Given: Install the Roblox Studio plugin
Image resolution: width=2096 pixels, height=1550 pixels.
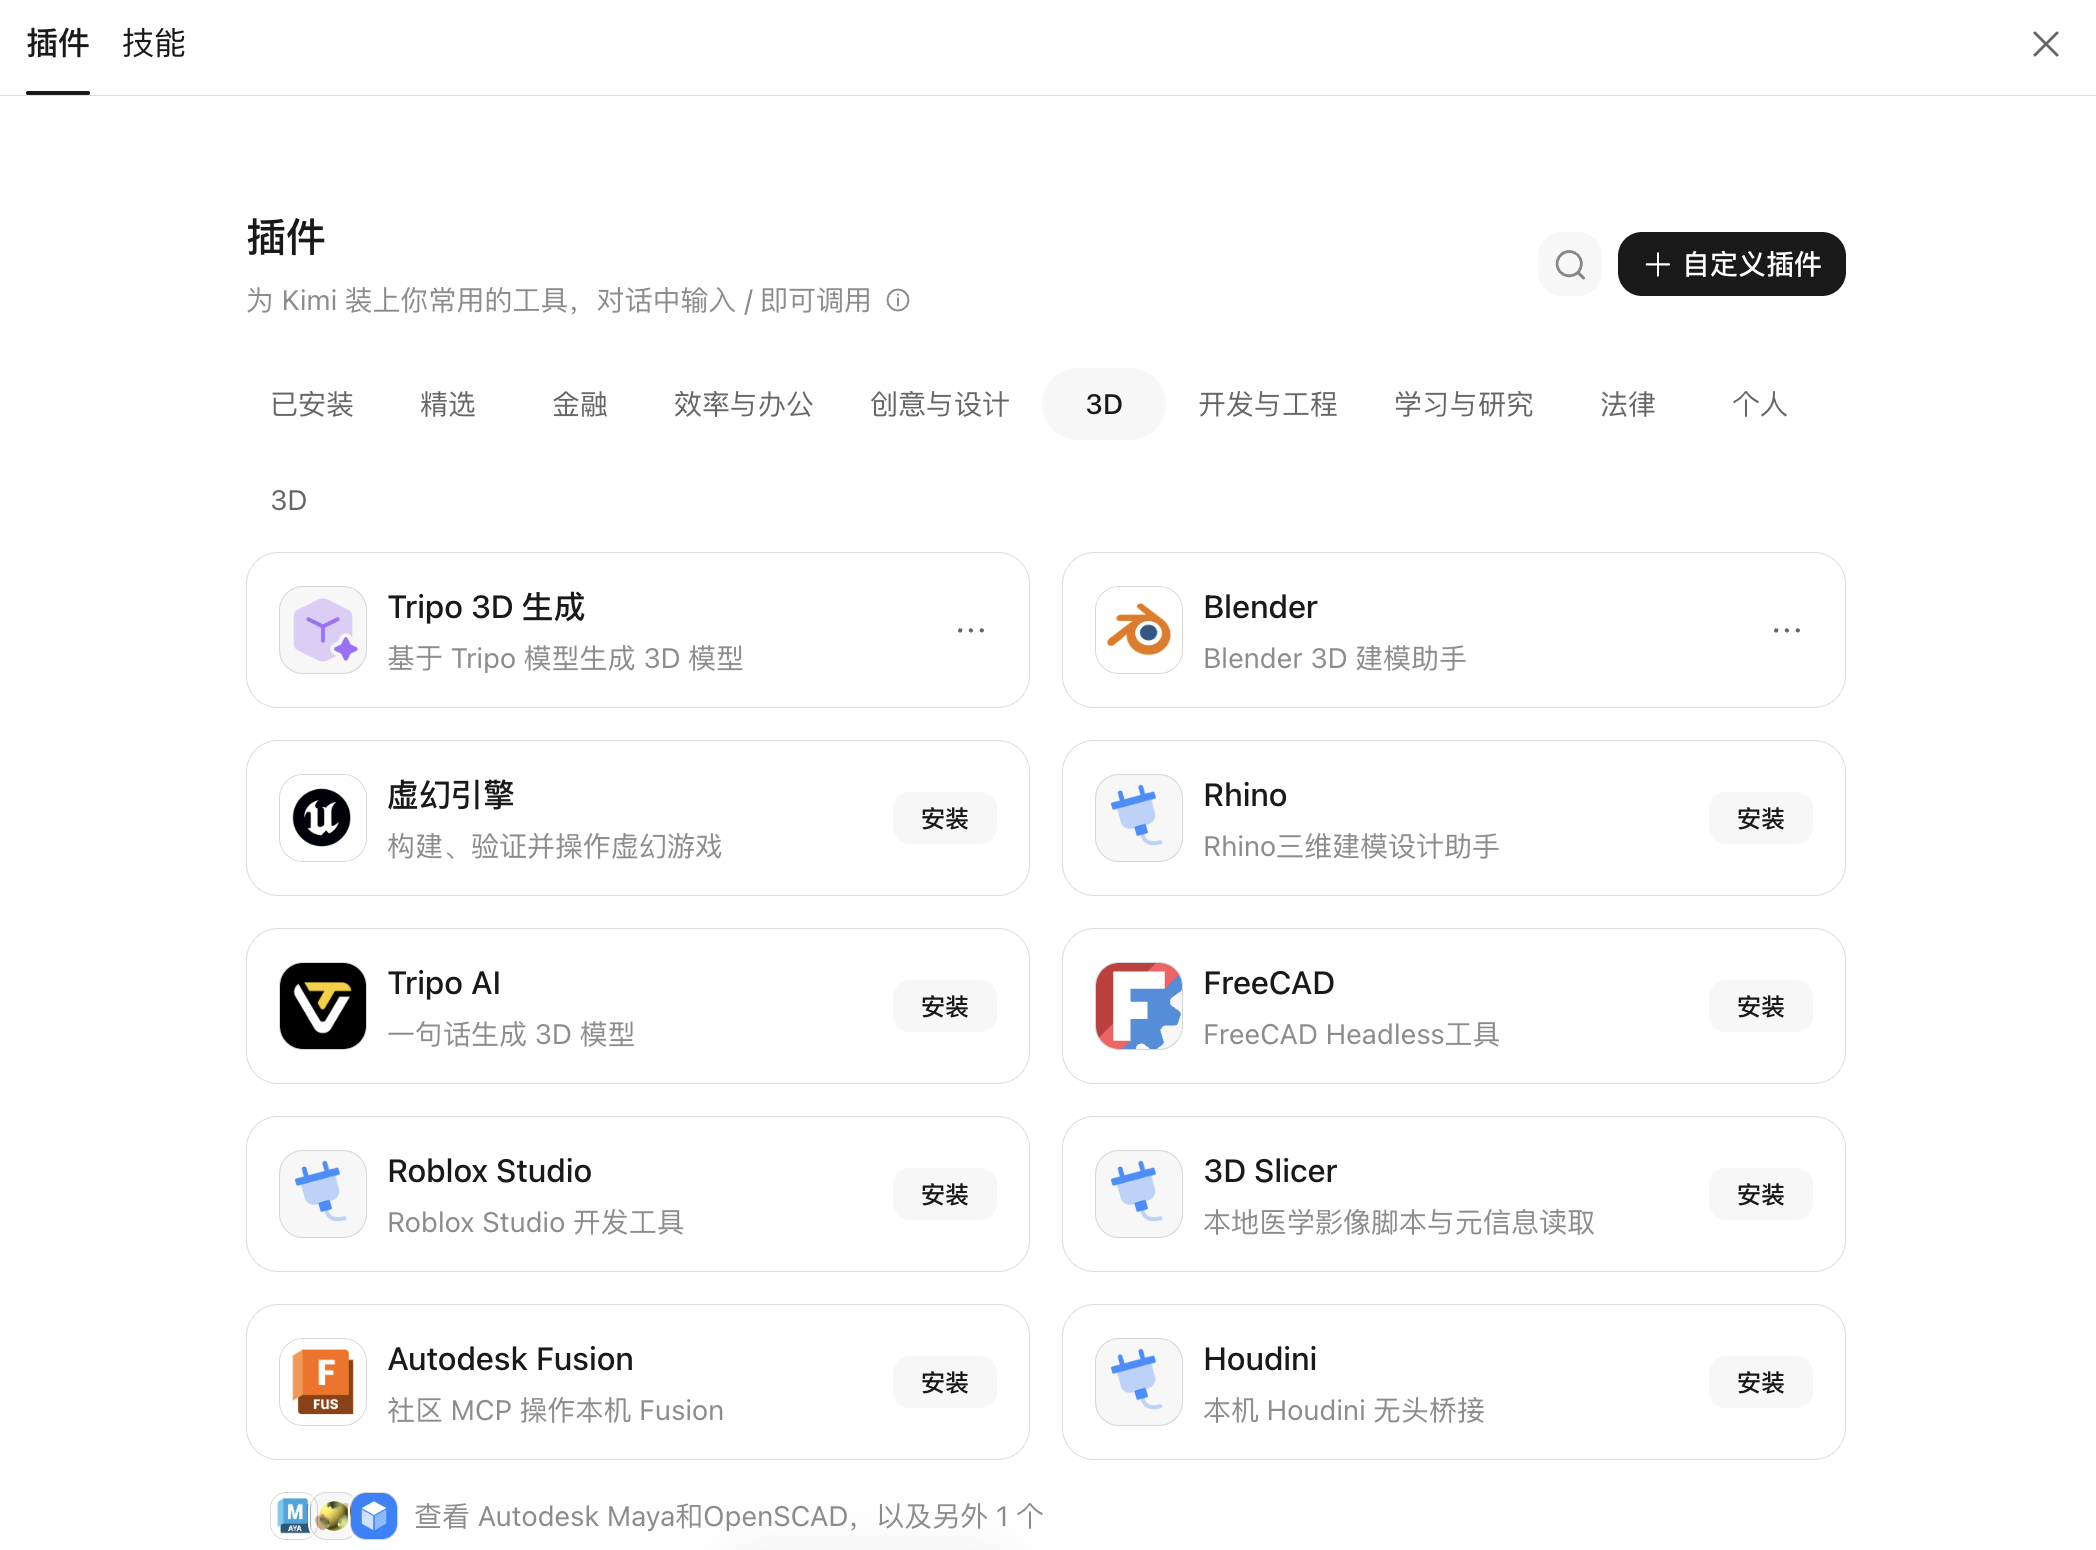Looking at the screenshot, I should [x=945, y=1194].
